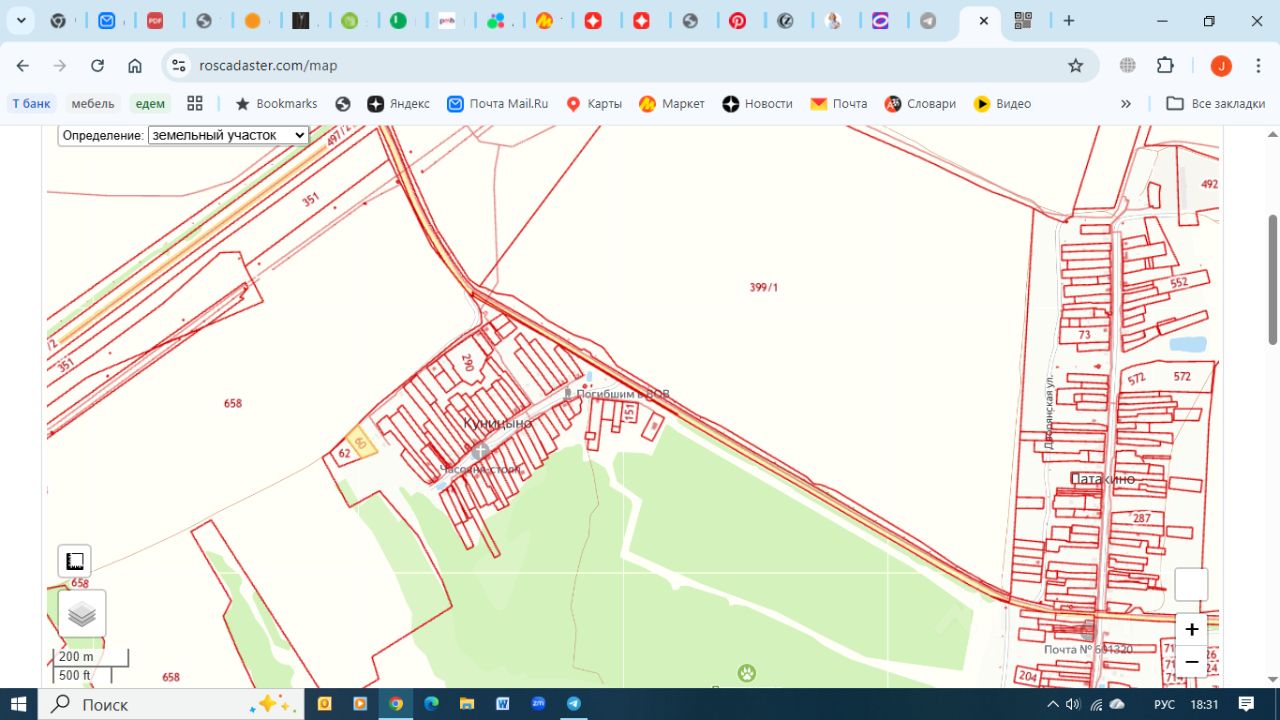This screenshot has width=1280, height=720.
Task: Open Zoom from the taskbar
Action: click(x=538, y=704)
